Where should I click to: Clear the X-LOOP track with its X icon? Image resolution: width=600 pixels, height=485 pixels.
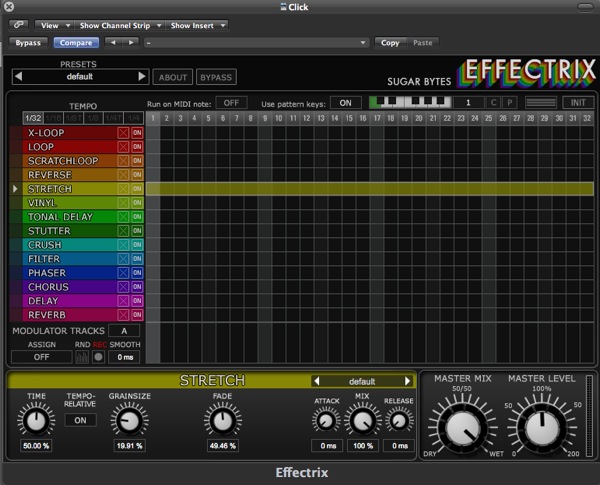point(123,133)
